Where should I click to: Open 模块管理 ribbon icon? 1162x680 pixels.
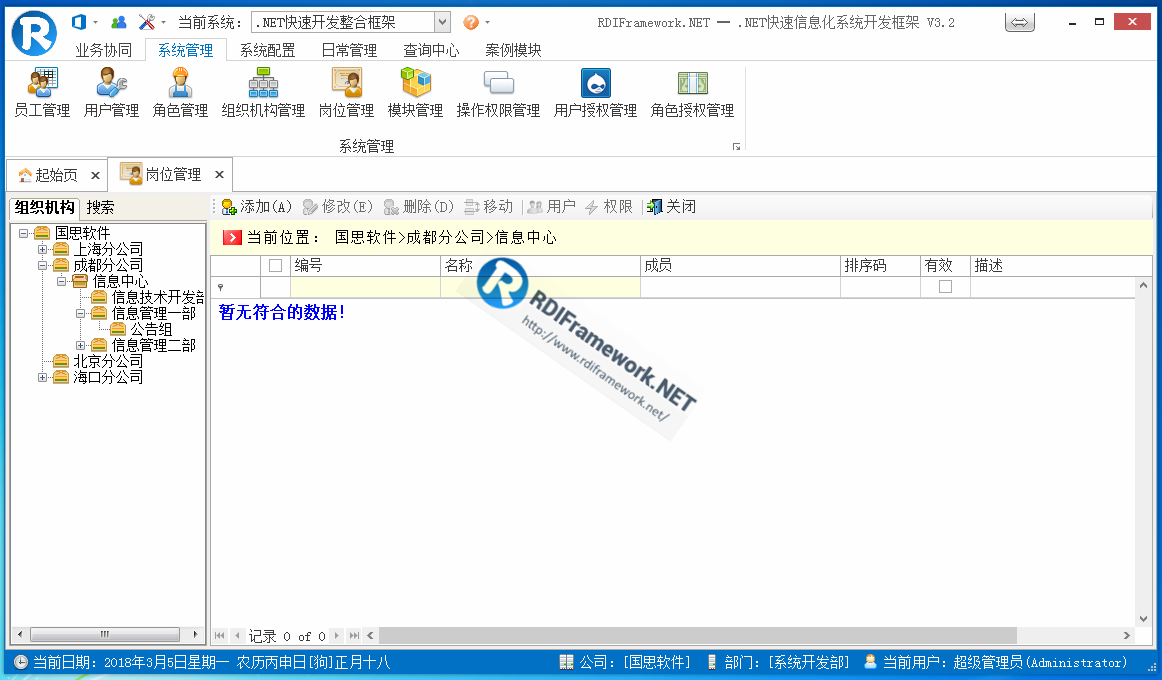coord(415,93)
